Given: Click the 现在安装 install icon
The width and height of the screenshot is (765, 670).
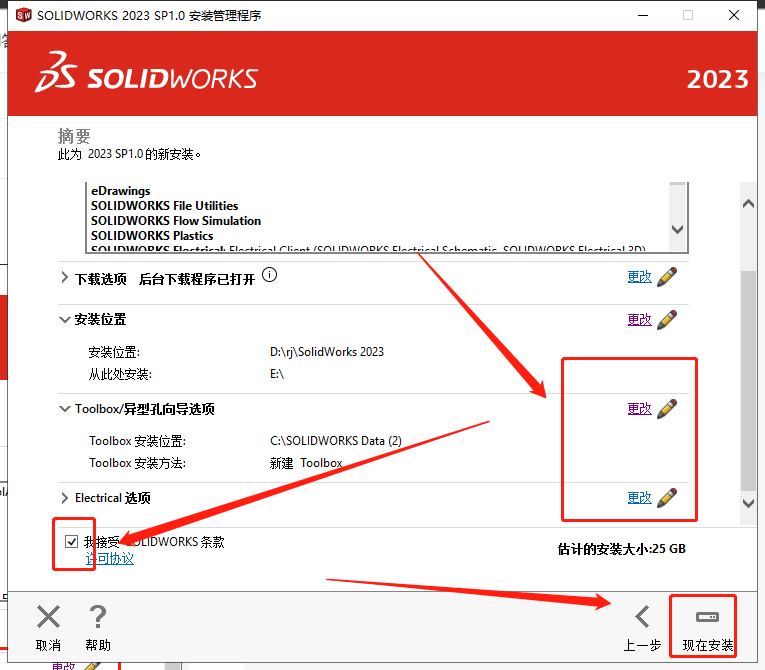Looking at the screenshot, I should click(707, 617).
